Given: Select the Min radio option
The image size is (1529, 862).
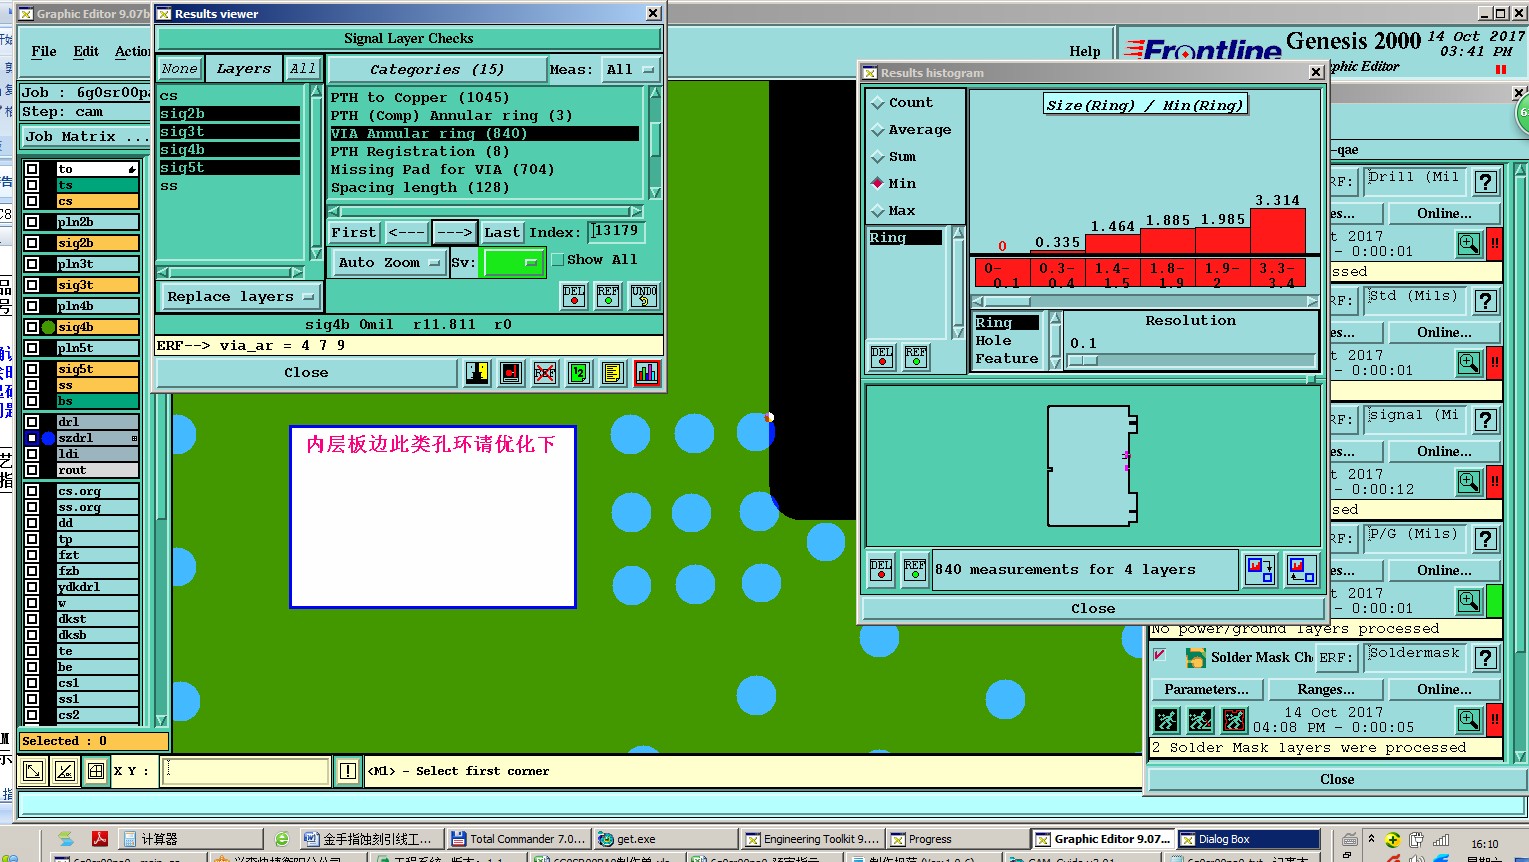Looking at the screenshot, I should (x=878, y=184).
